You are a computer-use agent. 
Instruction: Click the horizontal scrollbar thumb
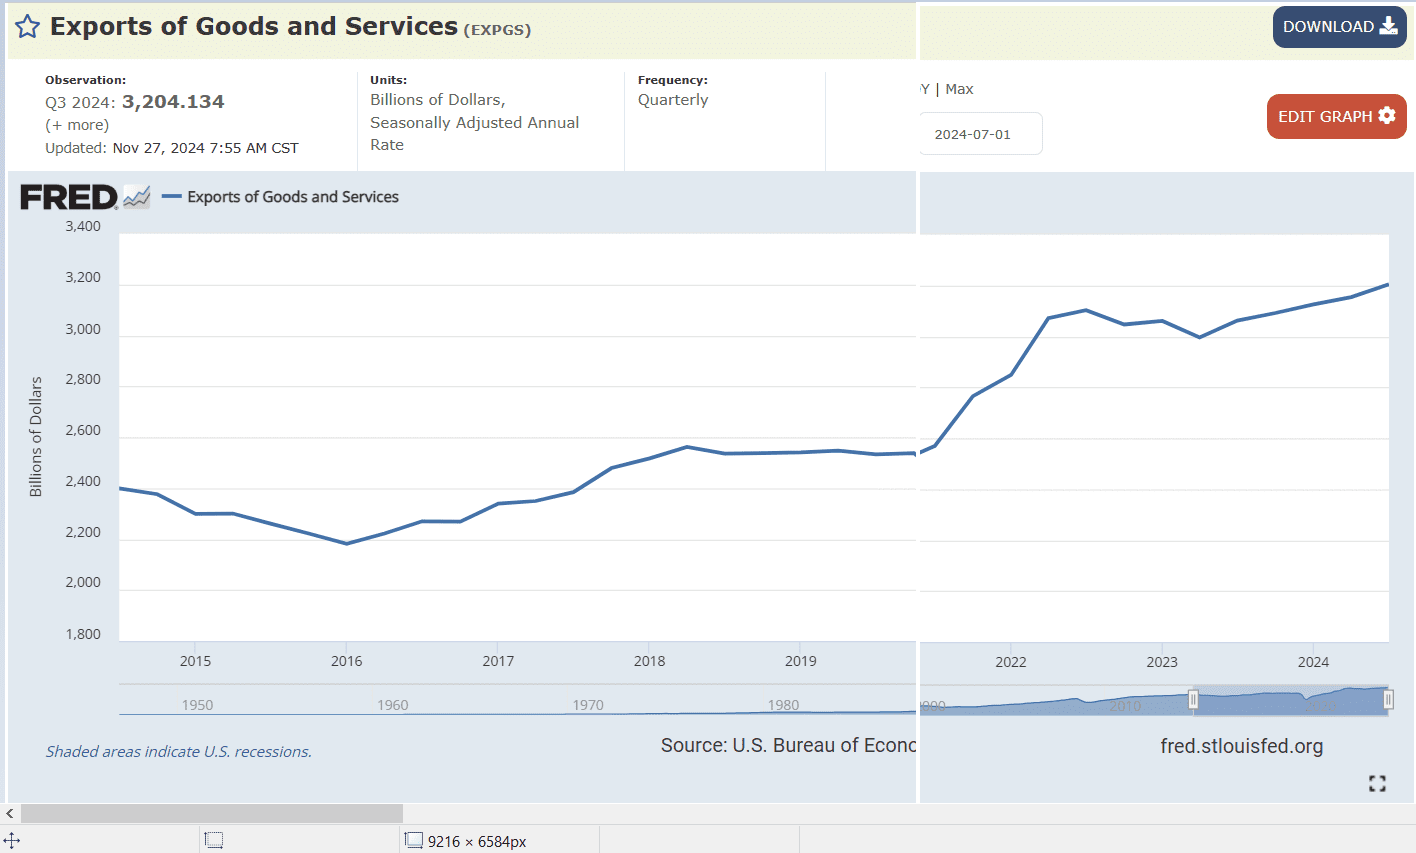click(212, 814)
